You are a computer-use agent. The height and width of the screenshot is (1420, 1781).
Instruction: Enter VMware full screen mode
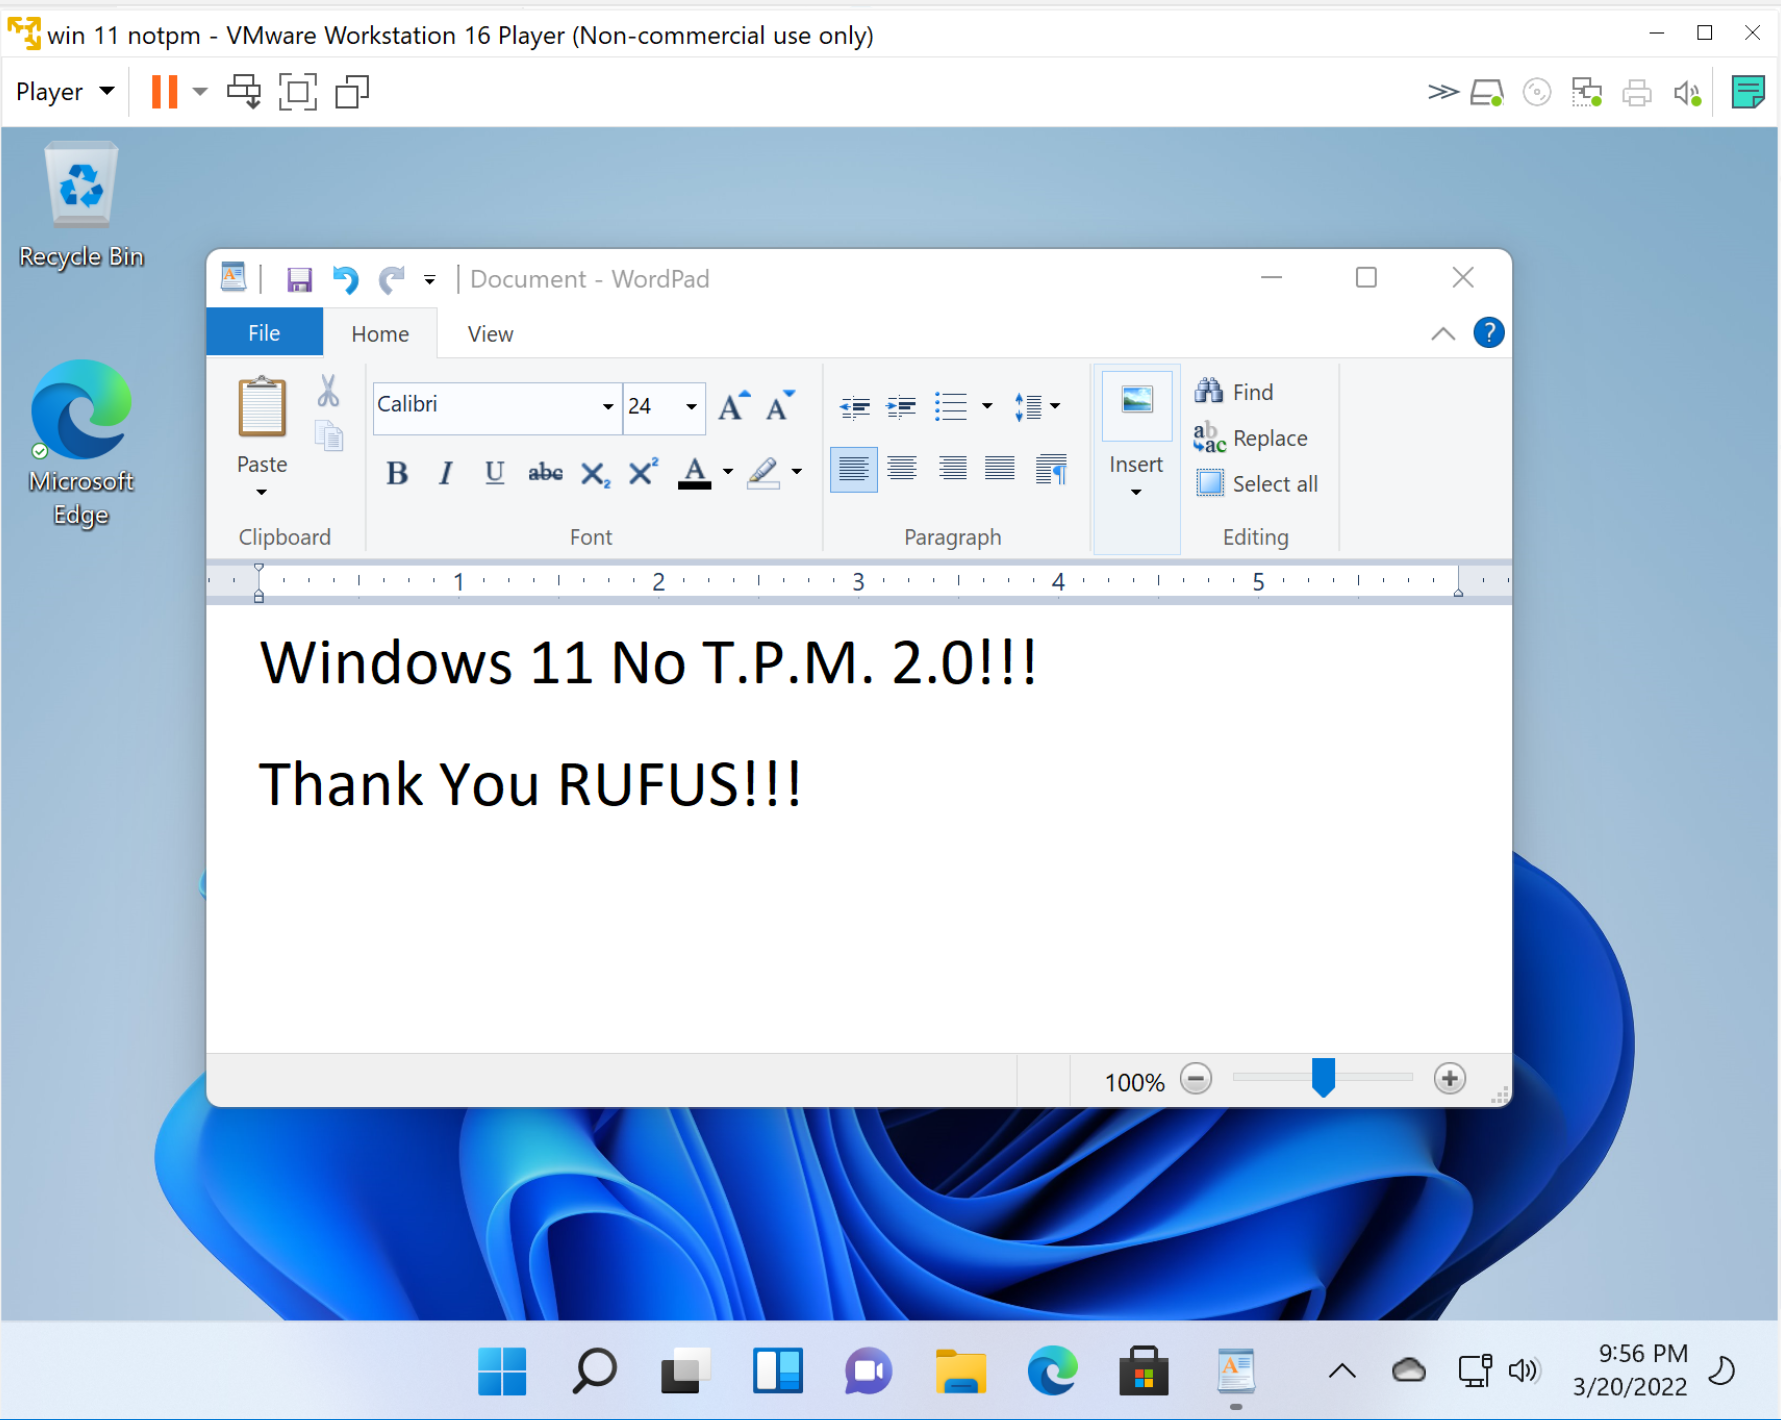[x=298, y=92]
